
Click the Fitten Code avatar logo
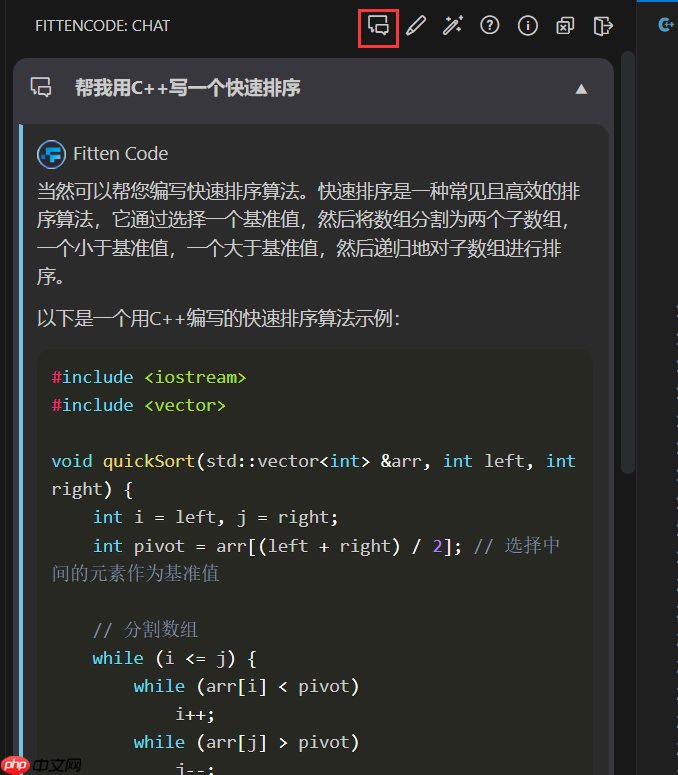[x=51, y=154]
